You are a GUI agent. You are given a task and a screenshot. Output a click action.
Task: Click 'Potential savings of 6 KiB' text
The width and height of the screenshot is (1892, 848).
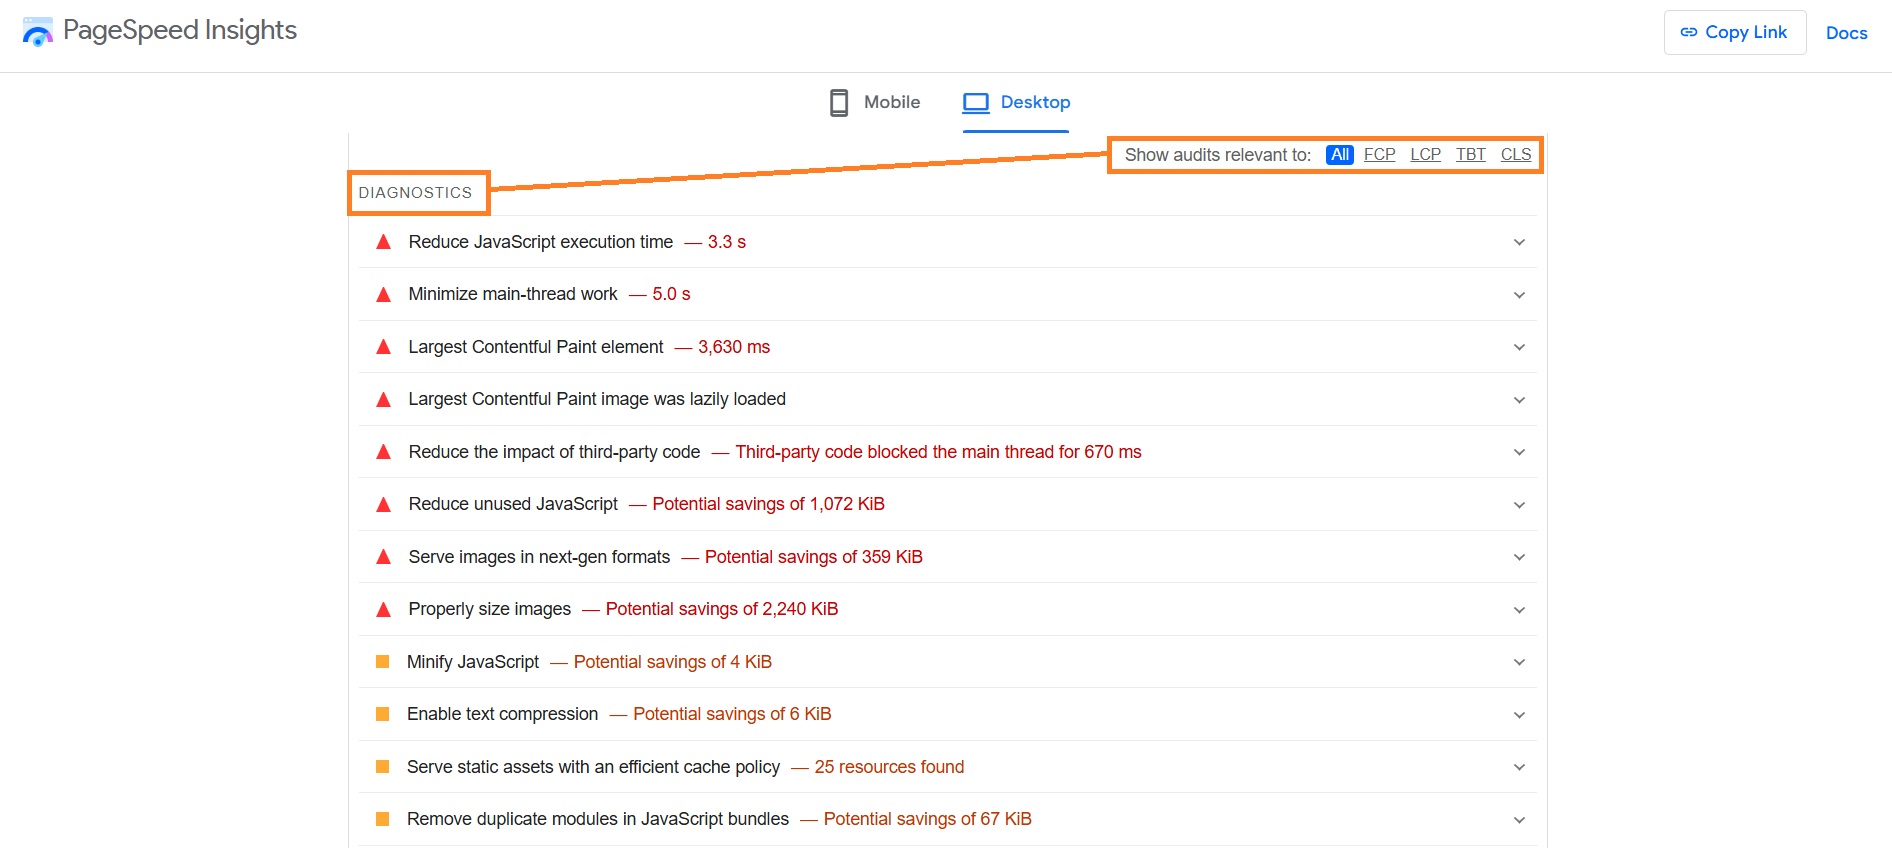(x=732, y=714)
